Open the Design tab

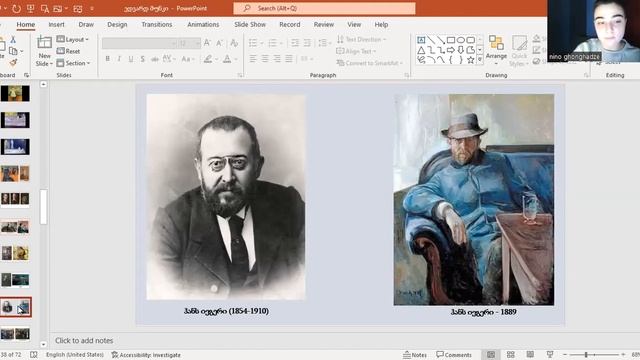tap(117, 24)
